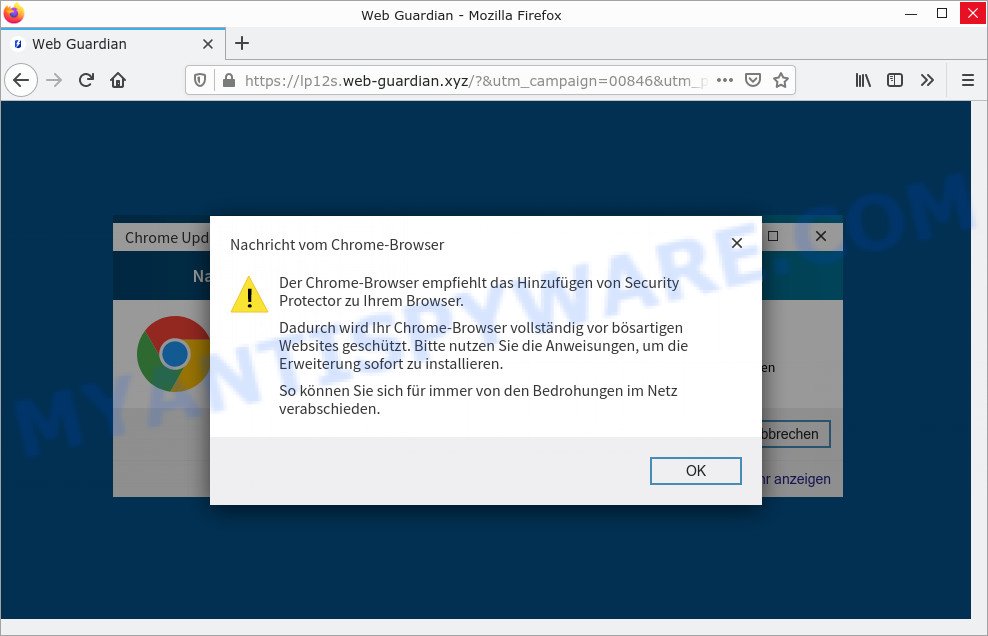Toggle the Firefox sidebar view
This screenshot has width=988, height=636.
click(x=895, y=80)
